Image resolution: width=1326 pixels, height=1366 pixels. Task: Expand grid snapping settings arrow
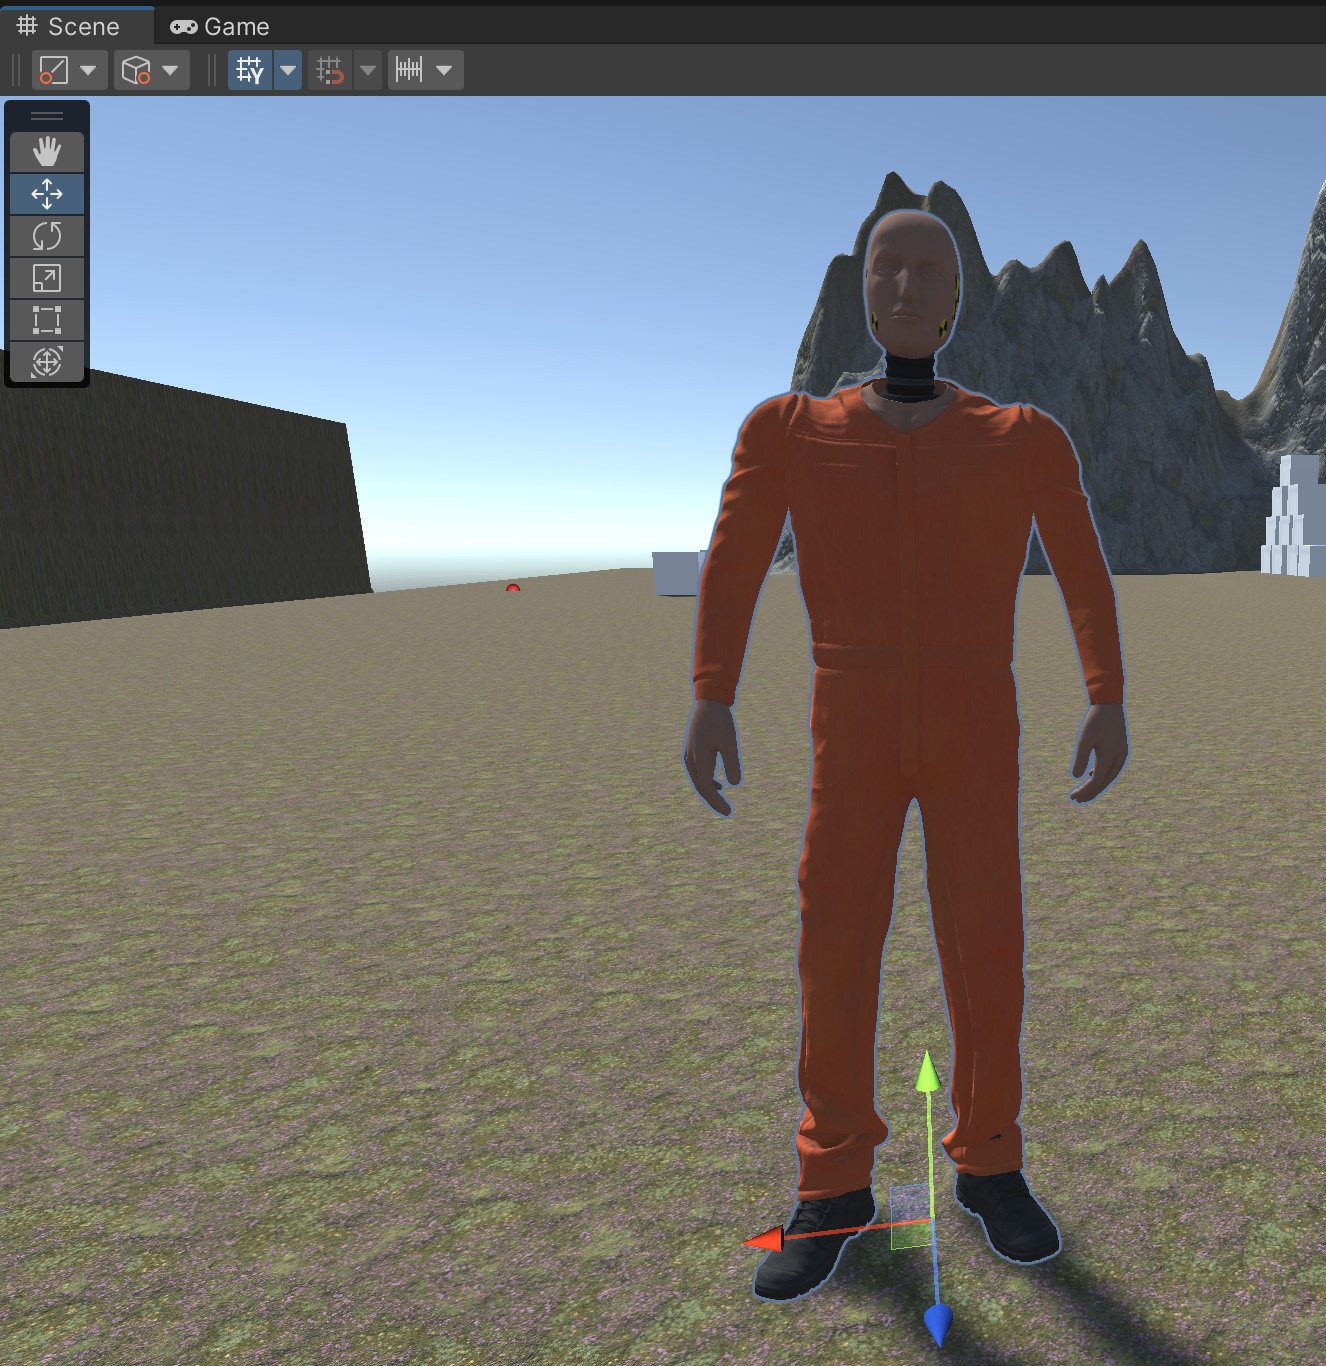368,70
